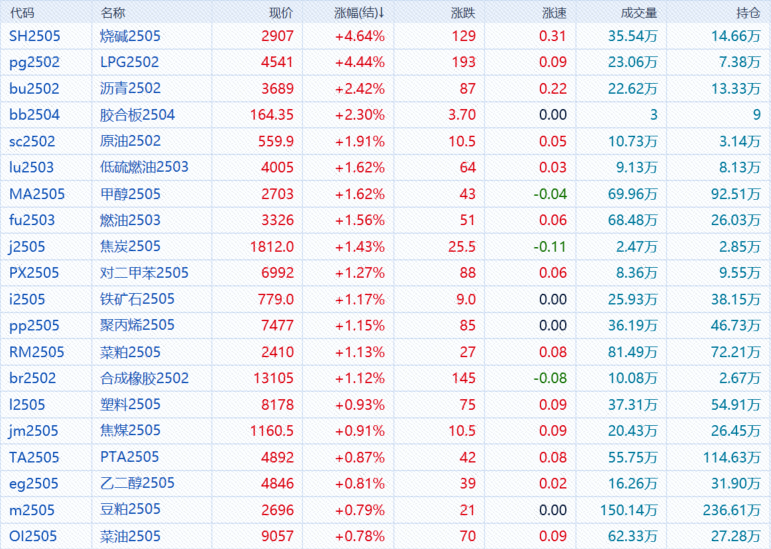This screenshot has height=549, width=771.
Task: Click the 代码 column header
Action: pyautogui.click(x=22, y=12)
